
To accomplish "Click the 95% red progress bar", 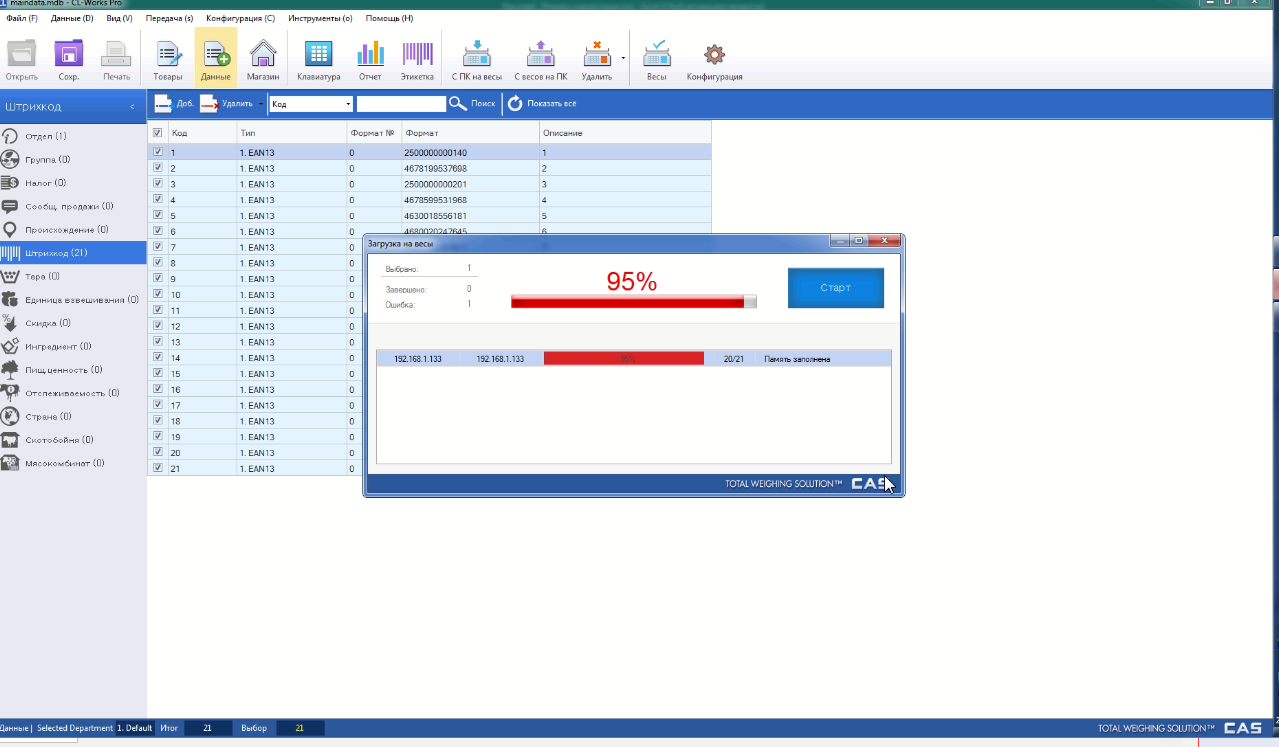I will [x=633, y=302].
